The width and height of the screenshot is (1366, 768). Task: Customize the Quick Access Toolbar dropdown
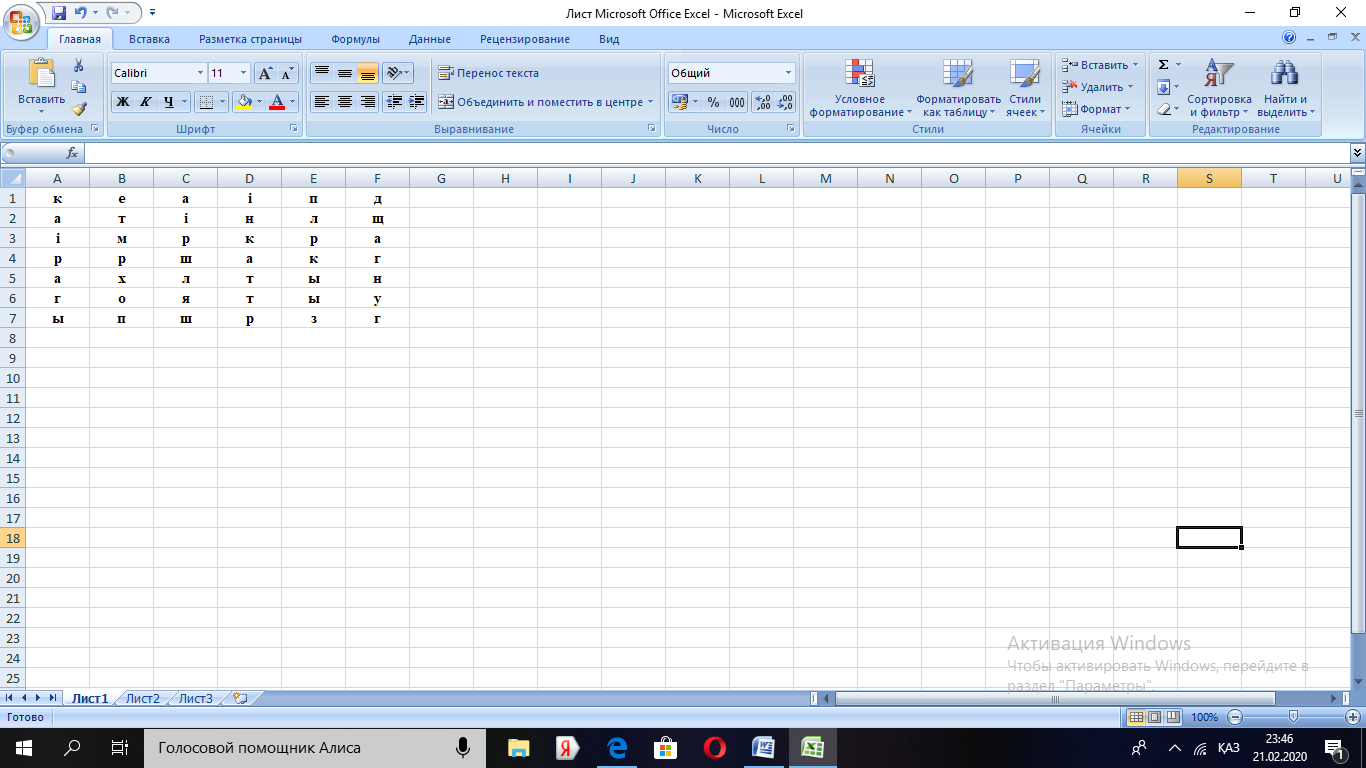point(153,13)
